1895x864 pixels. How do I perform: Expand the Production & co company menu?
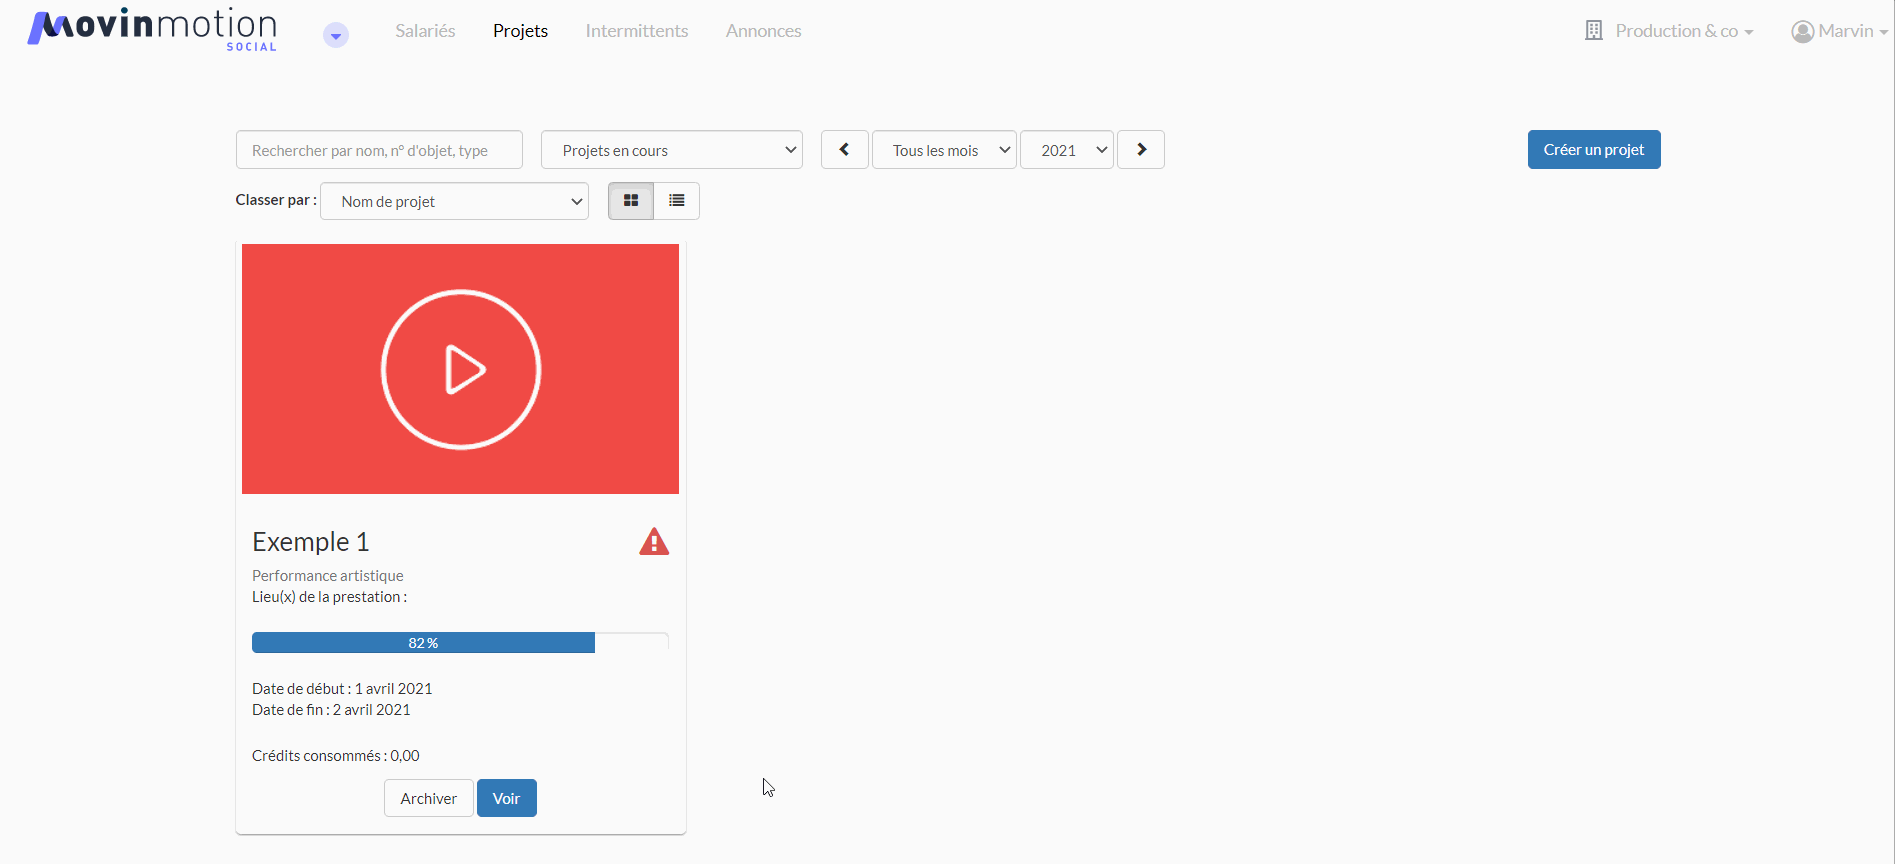coord(1684,31)
